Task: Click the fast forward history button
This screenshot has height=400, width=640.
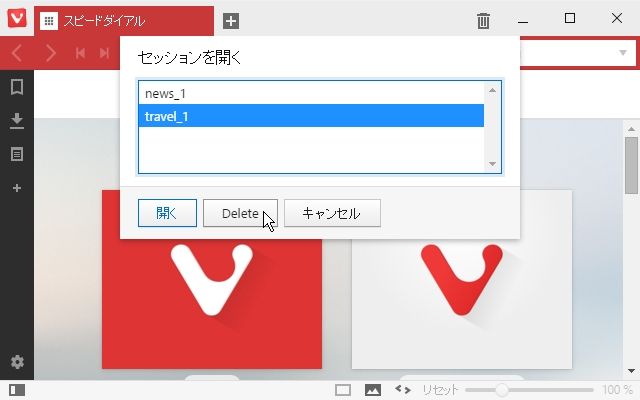Action: coord(104,53)
